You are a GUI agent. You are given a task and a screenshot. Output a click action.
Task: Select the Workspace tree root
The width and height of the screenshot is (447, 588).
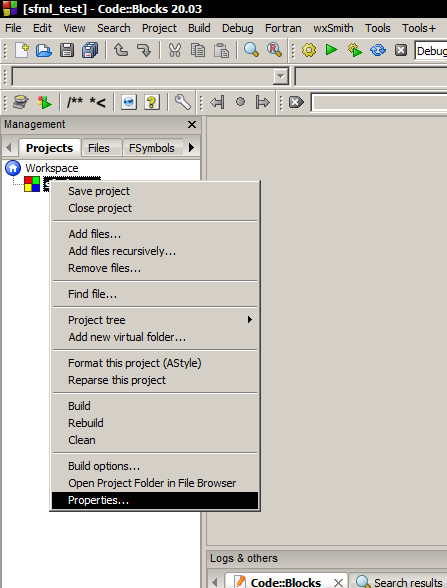[52, 168]
